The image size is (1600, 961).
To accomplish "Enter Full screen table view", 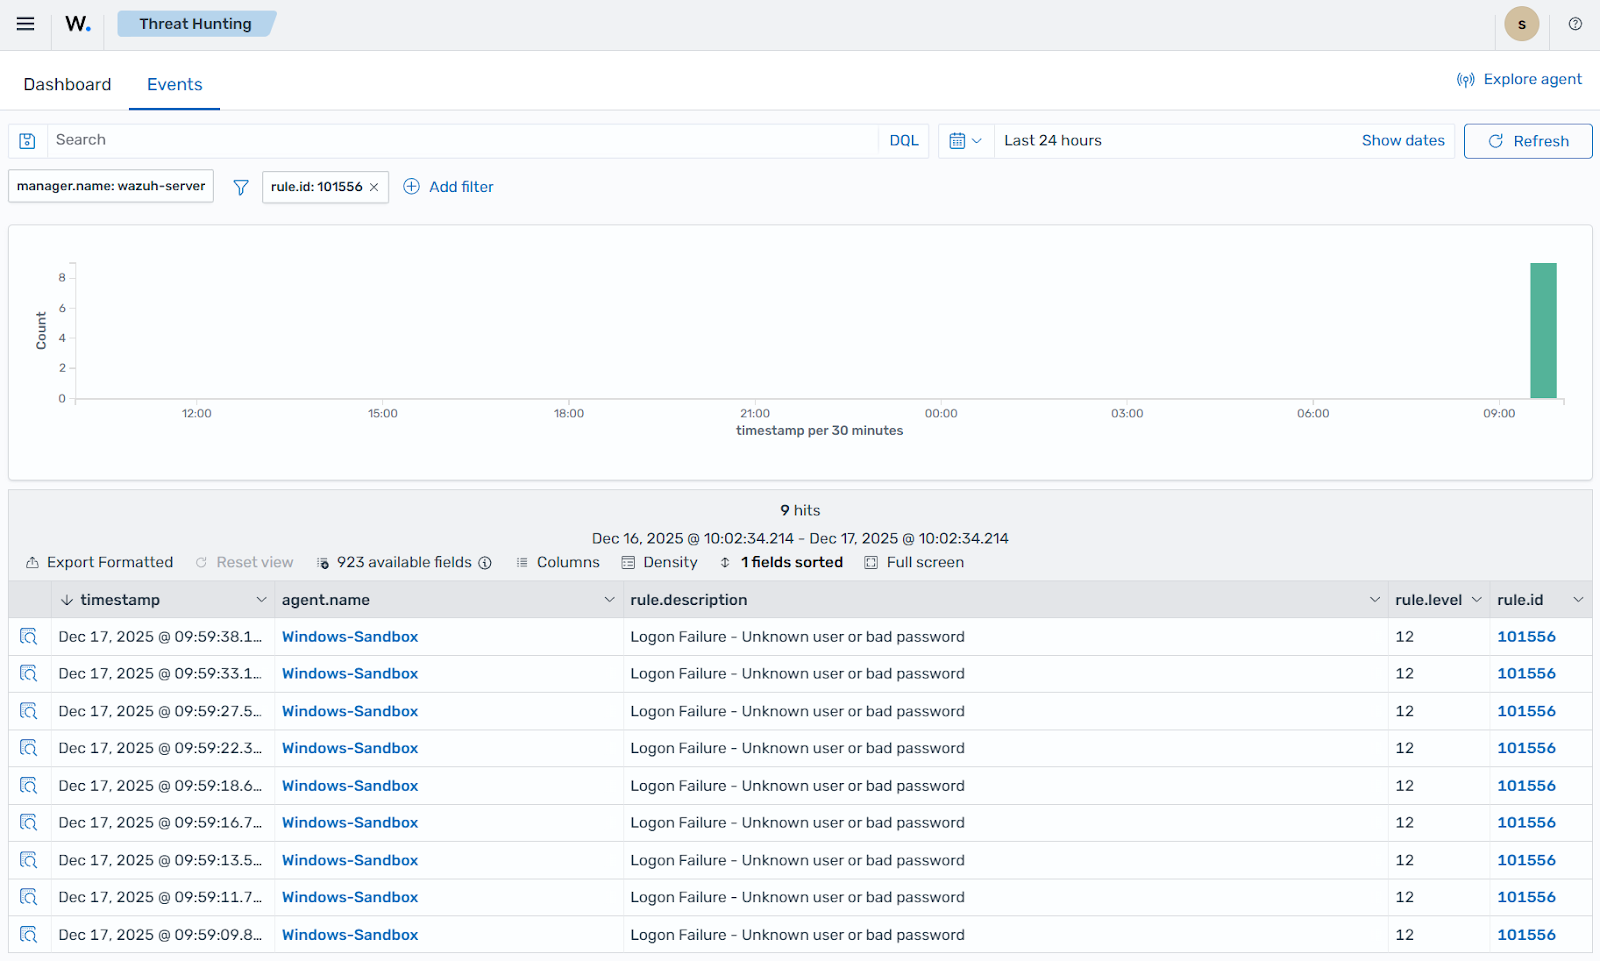I will click(912, 562).
